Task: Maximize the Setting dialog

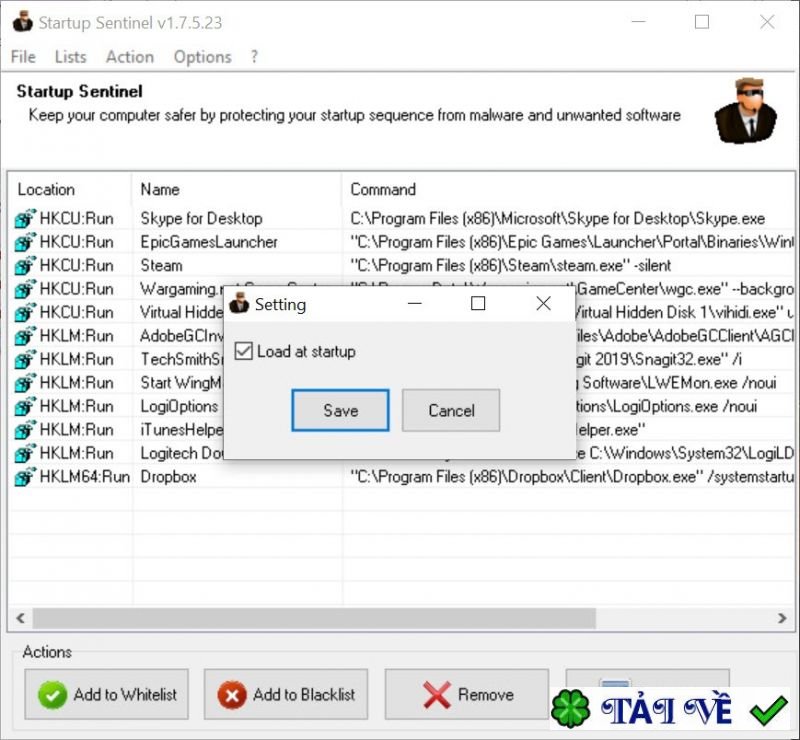Action: click(478, 303)
